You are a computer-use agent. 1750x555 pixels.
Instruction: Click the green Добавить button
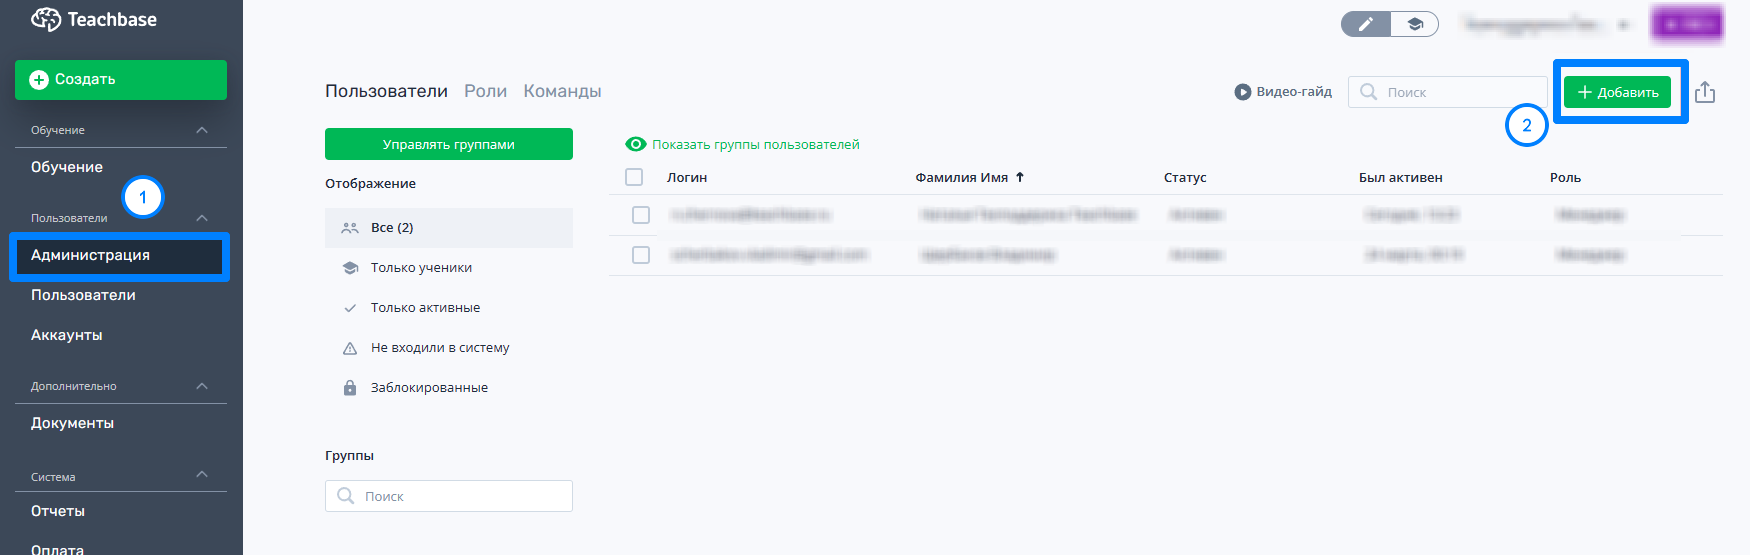point(1617,92)
